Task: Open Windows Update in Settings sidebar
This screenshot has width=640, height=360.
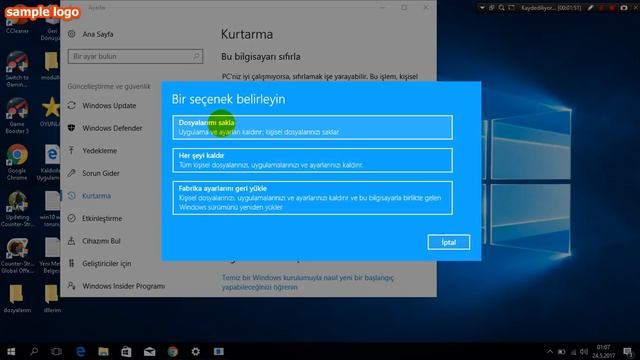Action: coord(109,106)
